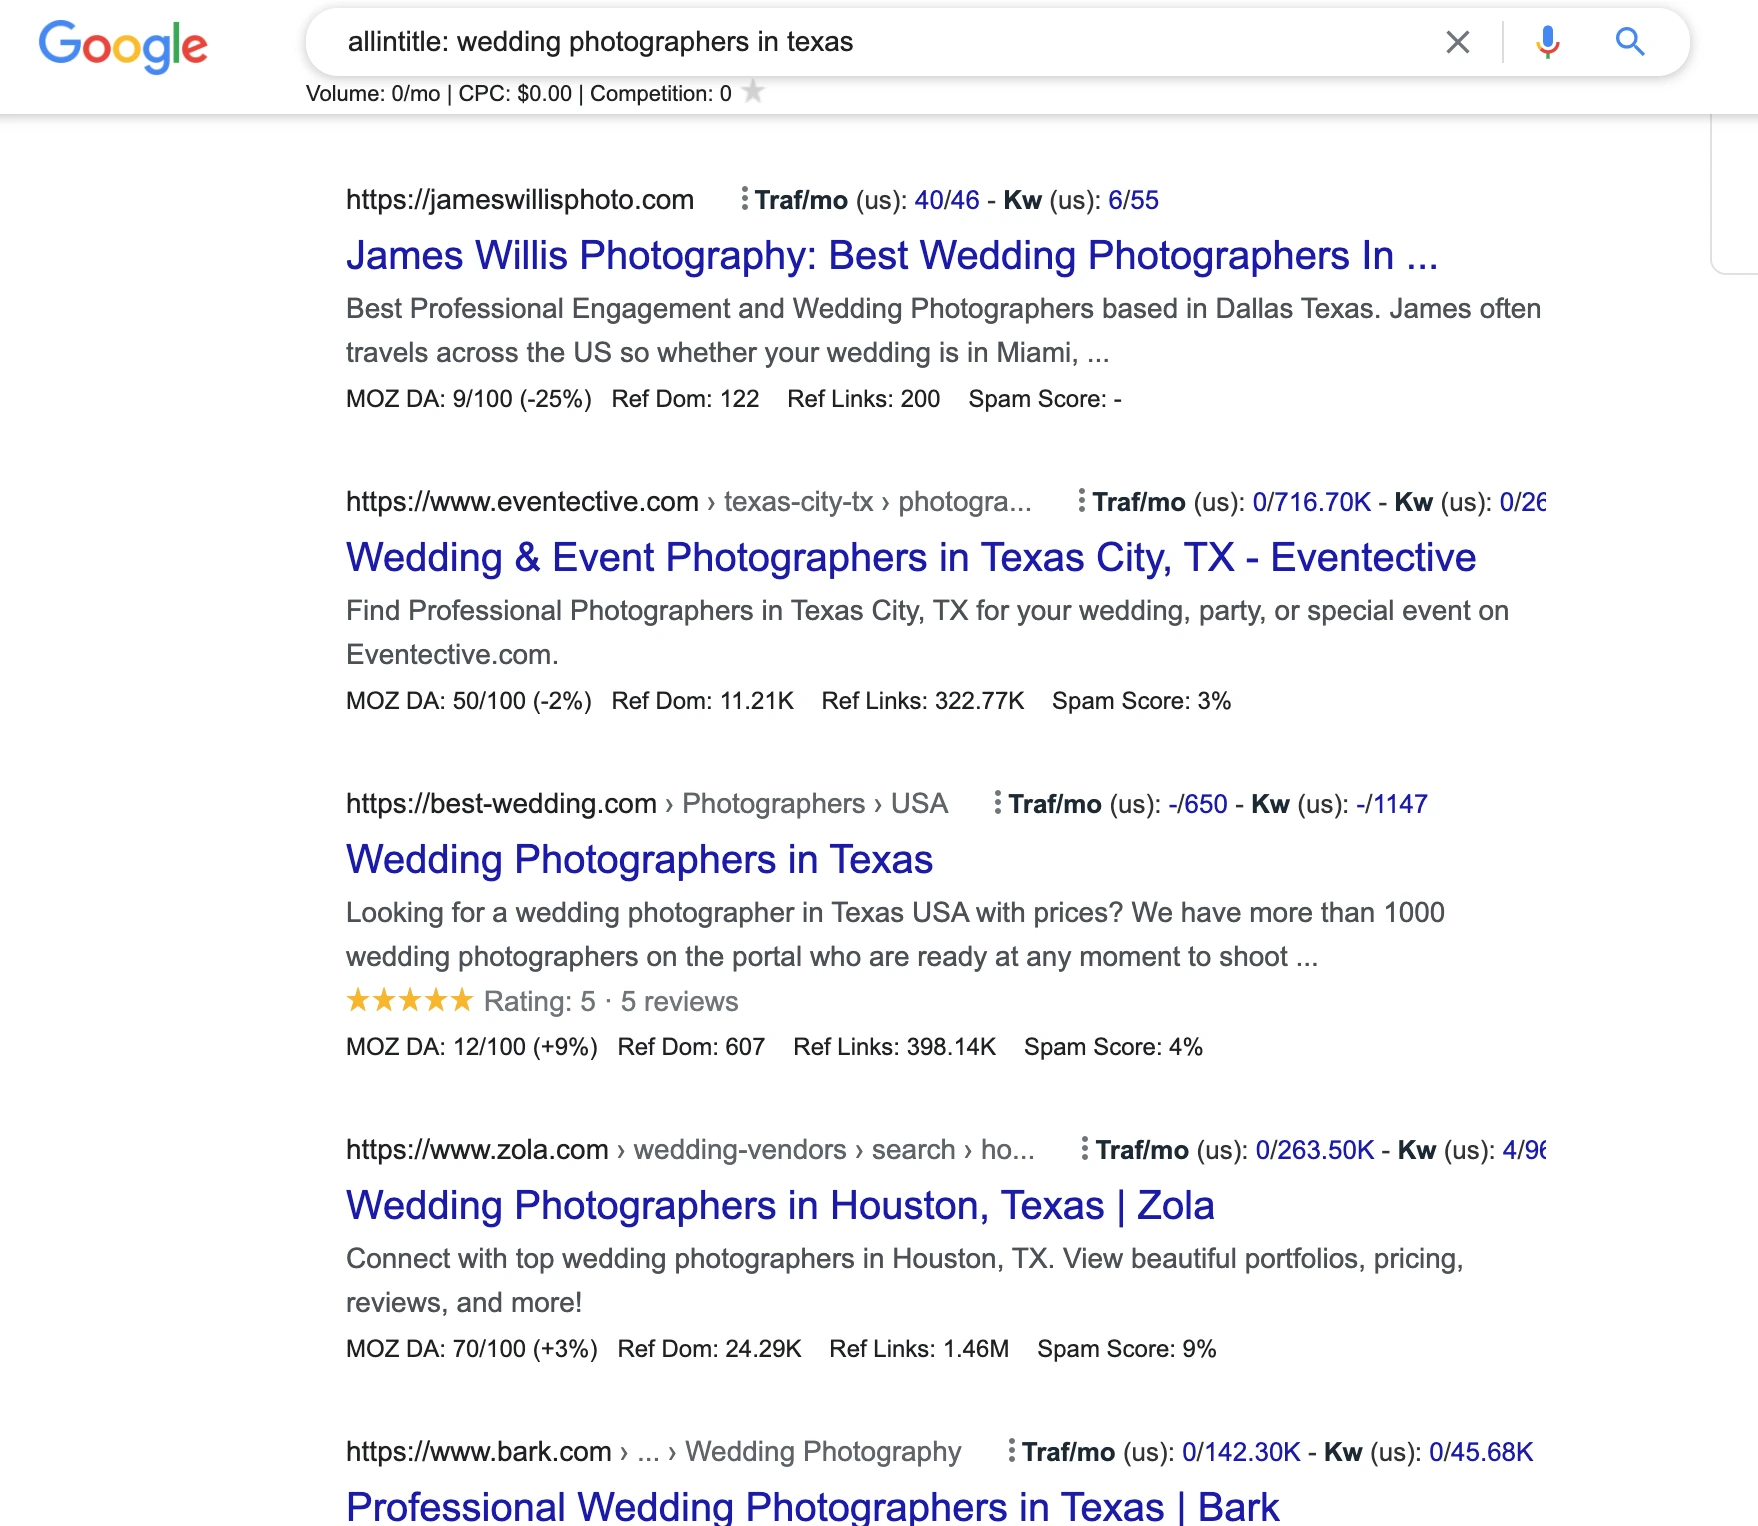Open three-dot menu for bark.com result

(x=1011, y=1451)
